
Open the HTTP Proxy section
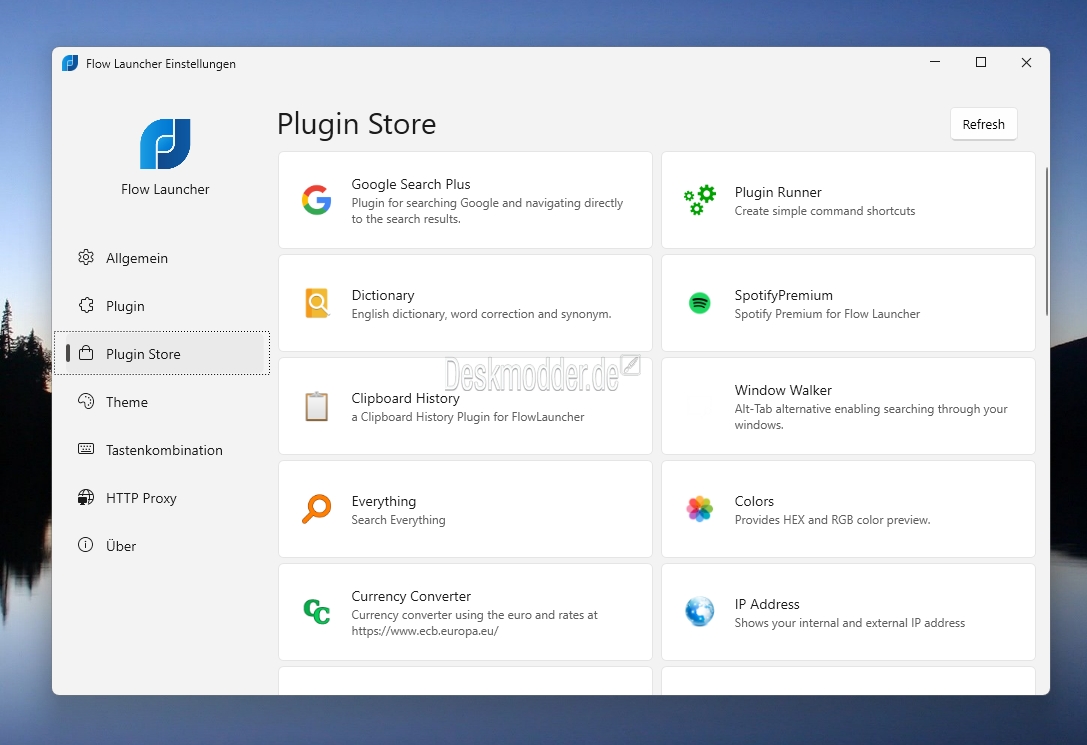162,498
